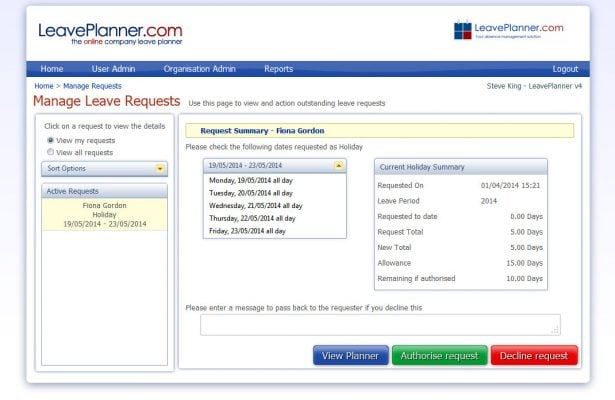
Task: Click Monday, 19/05/2014 all day entry
Action: 251,180
